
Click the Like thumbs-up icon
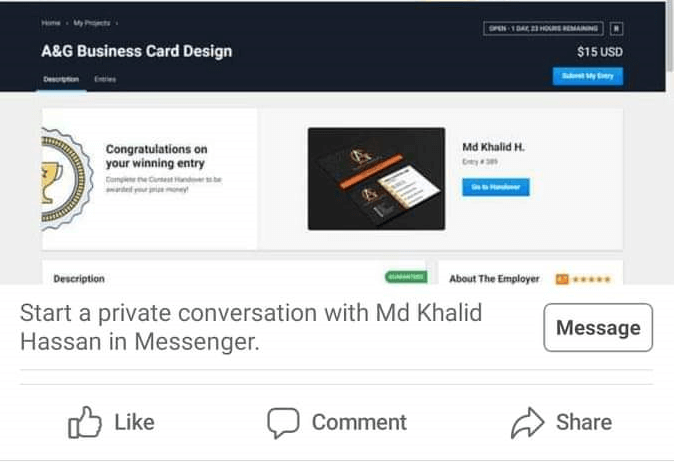[84, 423]
